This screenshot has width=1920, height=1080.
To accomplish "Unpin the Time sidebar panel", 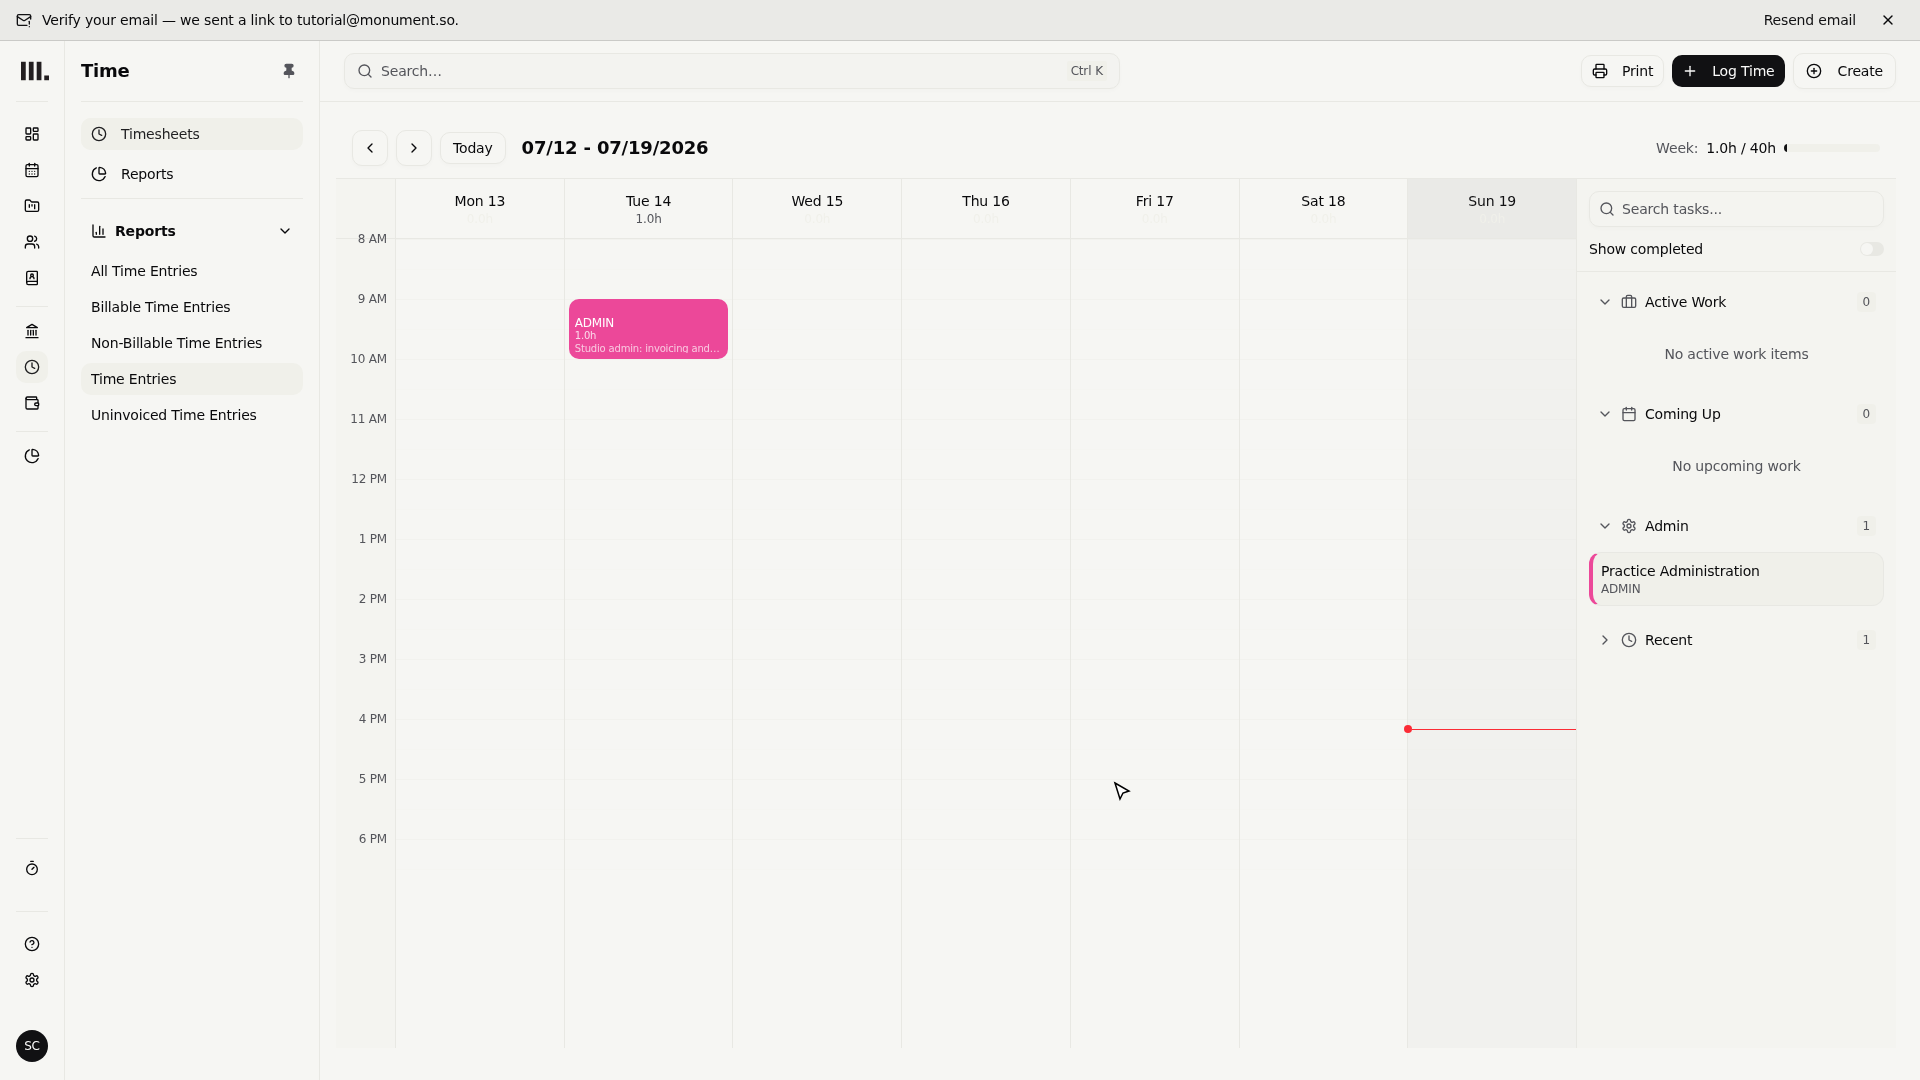I will point(289,71).
